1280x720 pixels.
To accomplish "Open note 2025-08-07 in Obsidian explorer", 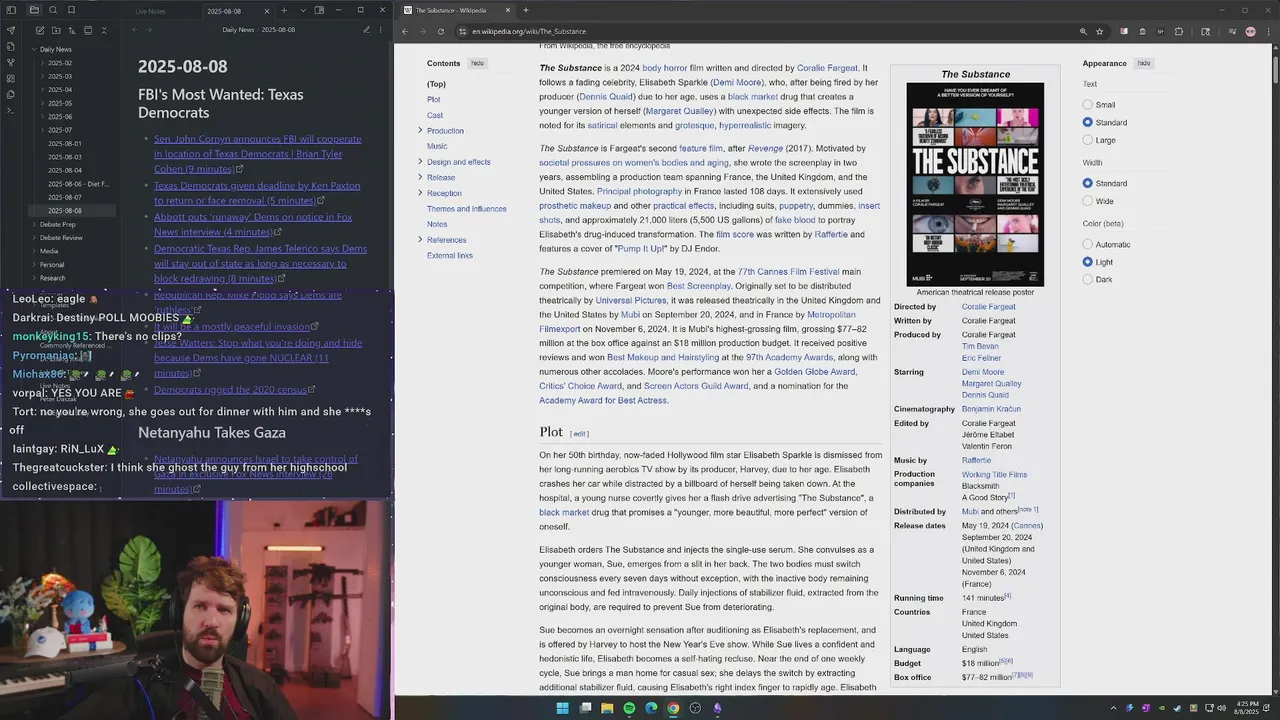I will [x=65, y=197].
